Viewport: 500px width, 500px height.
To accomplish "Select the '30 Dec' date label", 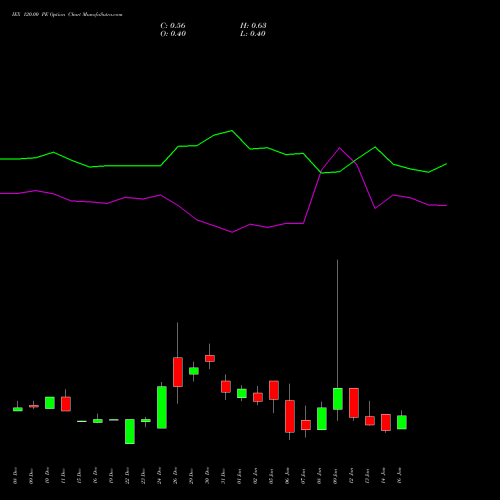I will point(207,476).
